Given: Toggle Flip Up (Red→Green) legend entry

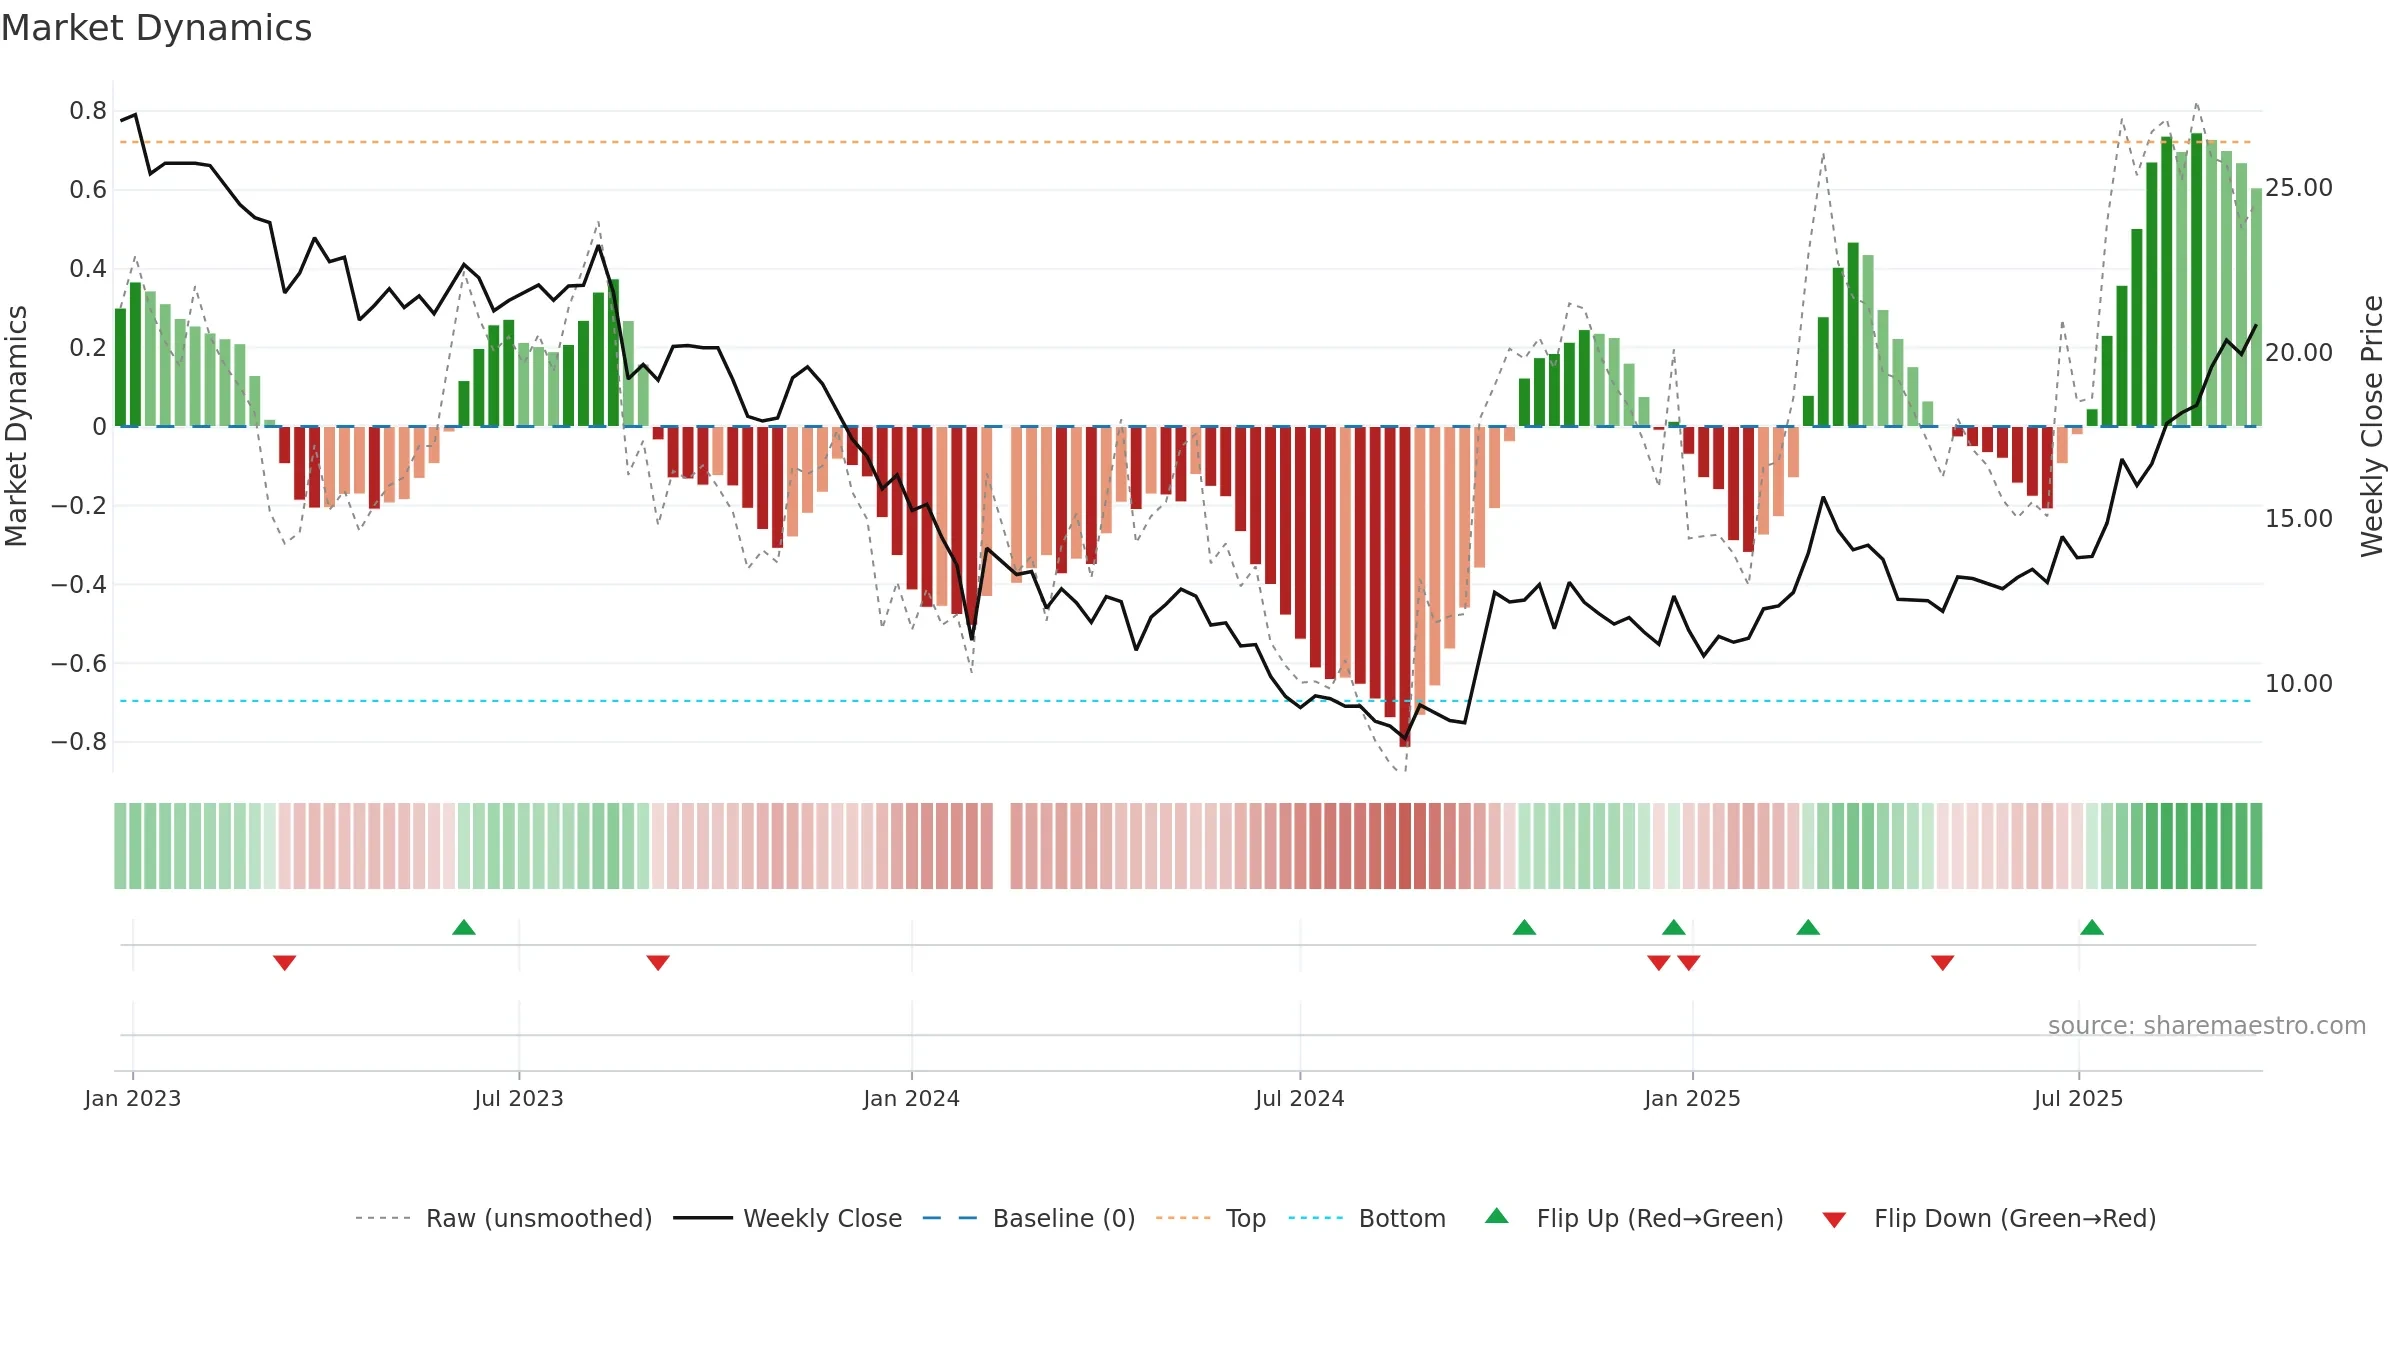Looking at the screenshot, I should pos(1634,1218).
